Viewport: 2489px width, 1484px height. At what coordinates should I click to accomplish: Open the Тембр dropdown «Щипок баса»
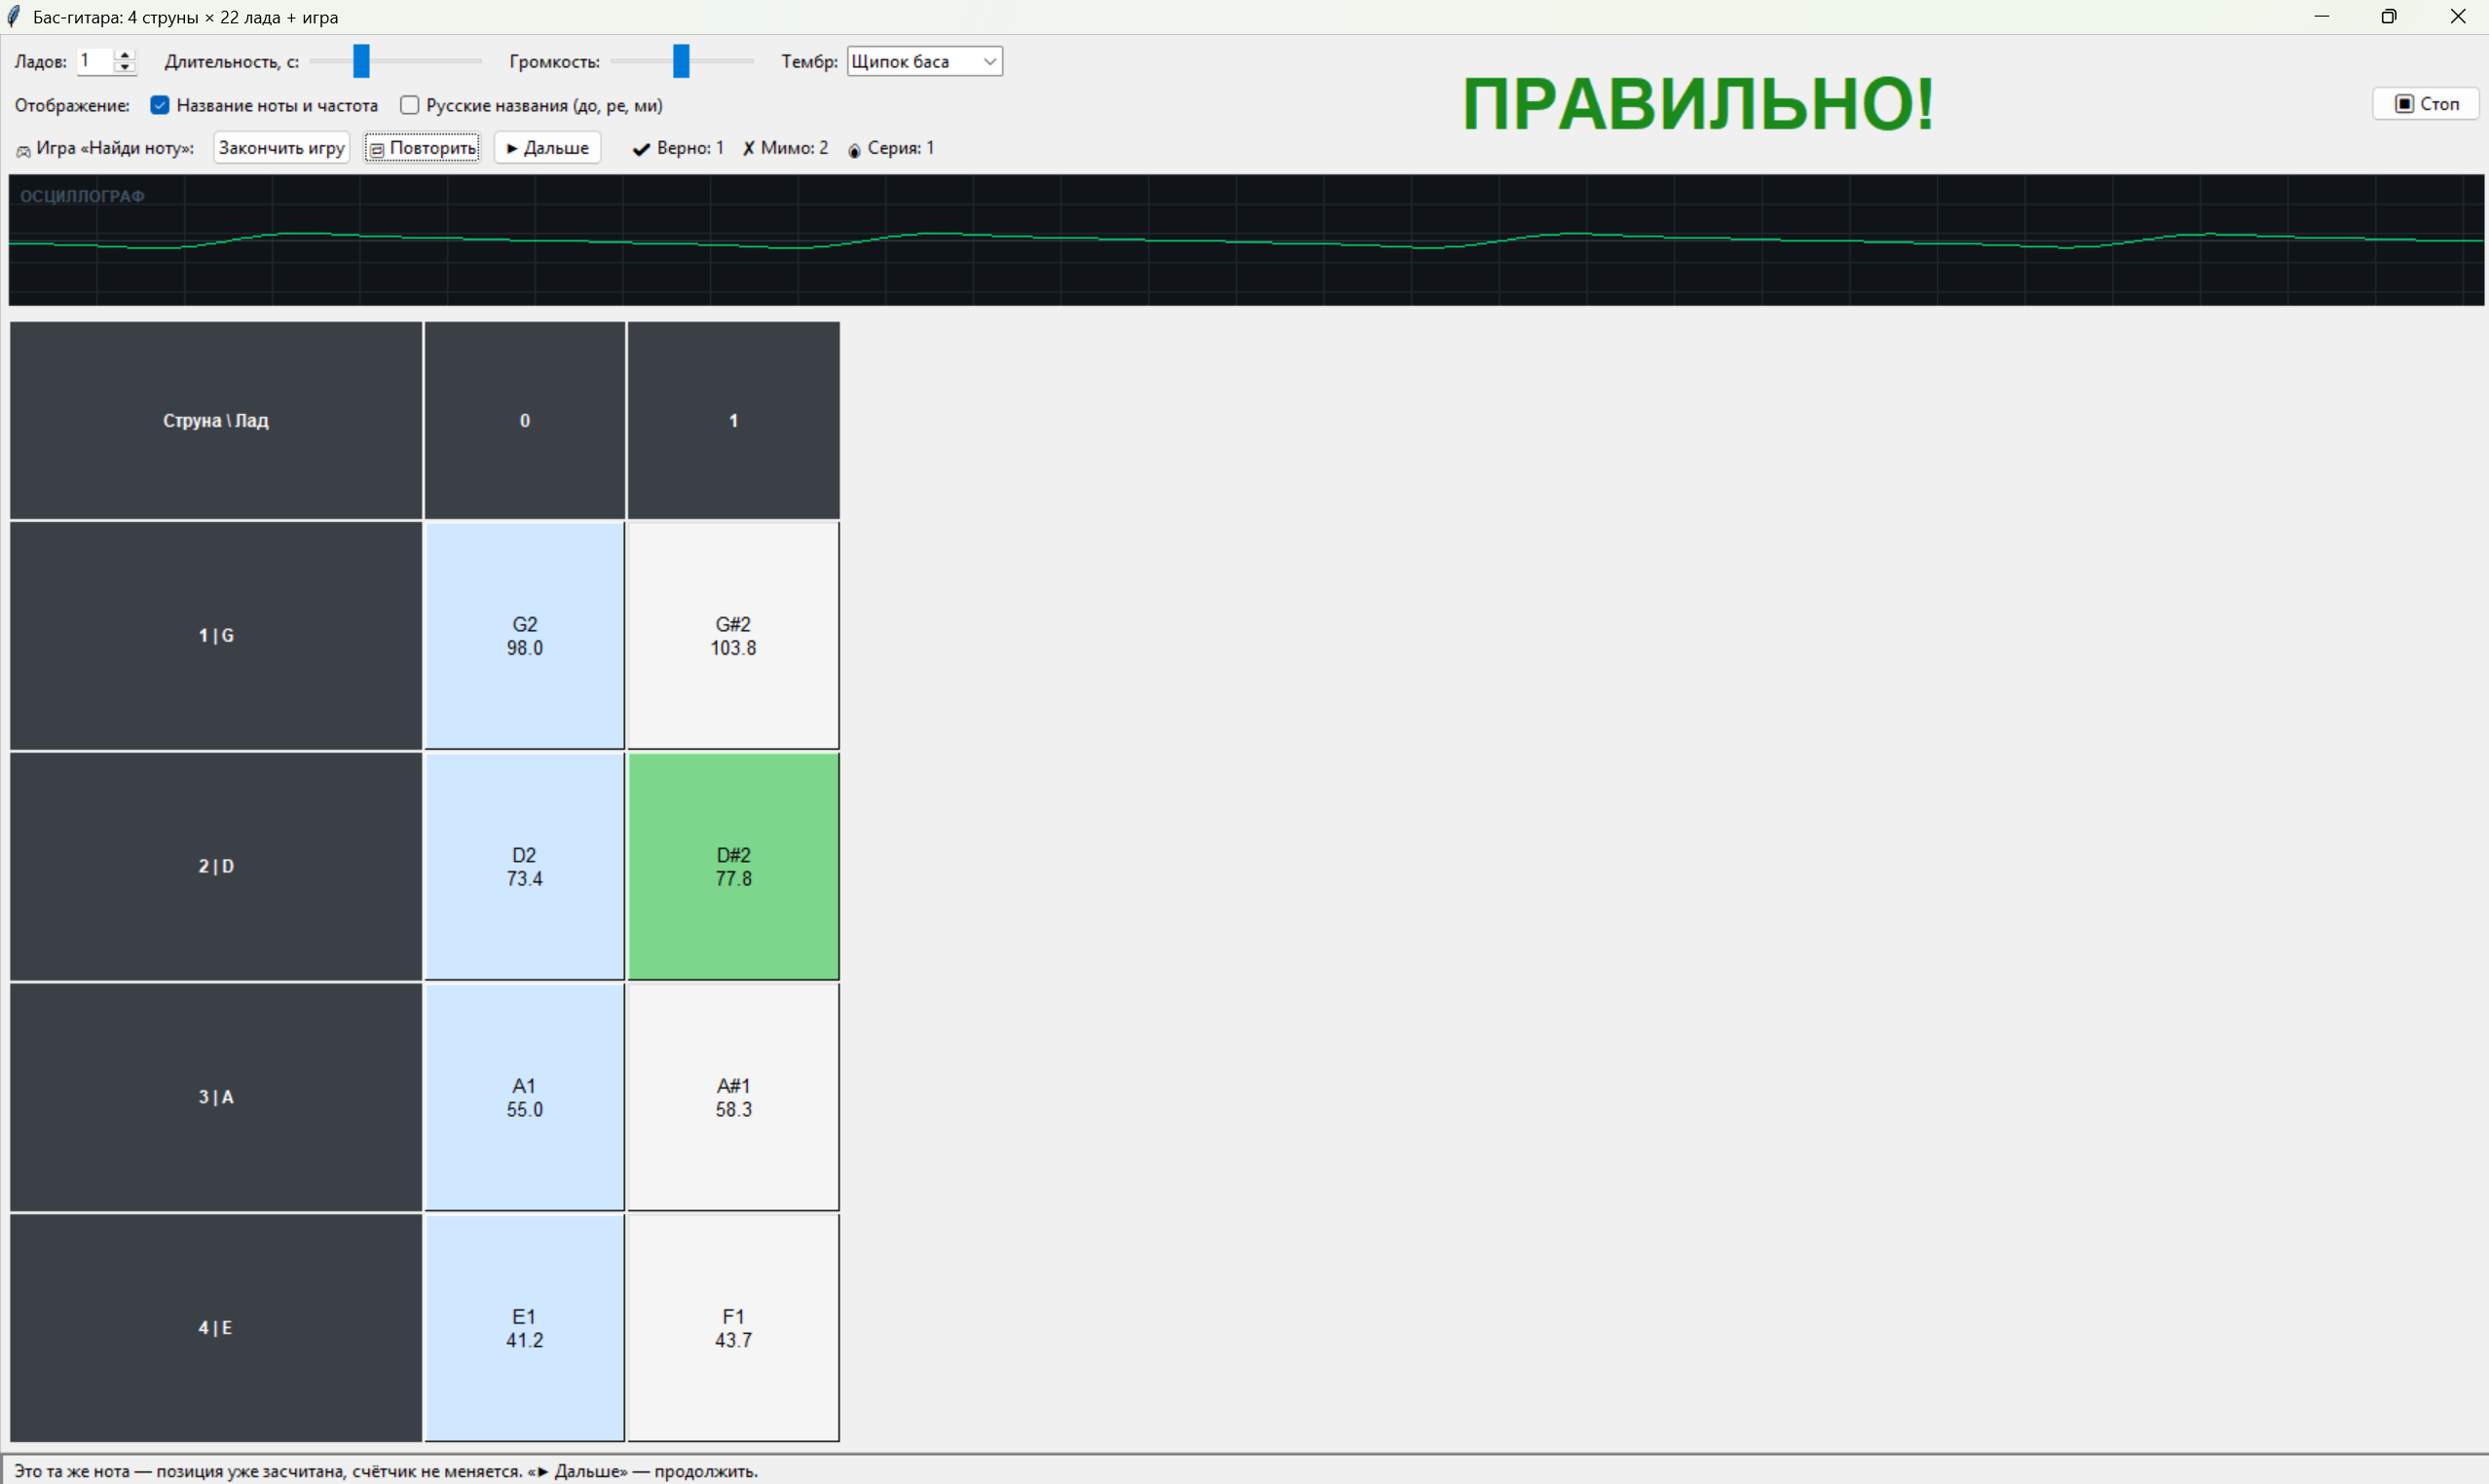[x=924, y=61]
